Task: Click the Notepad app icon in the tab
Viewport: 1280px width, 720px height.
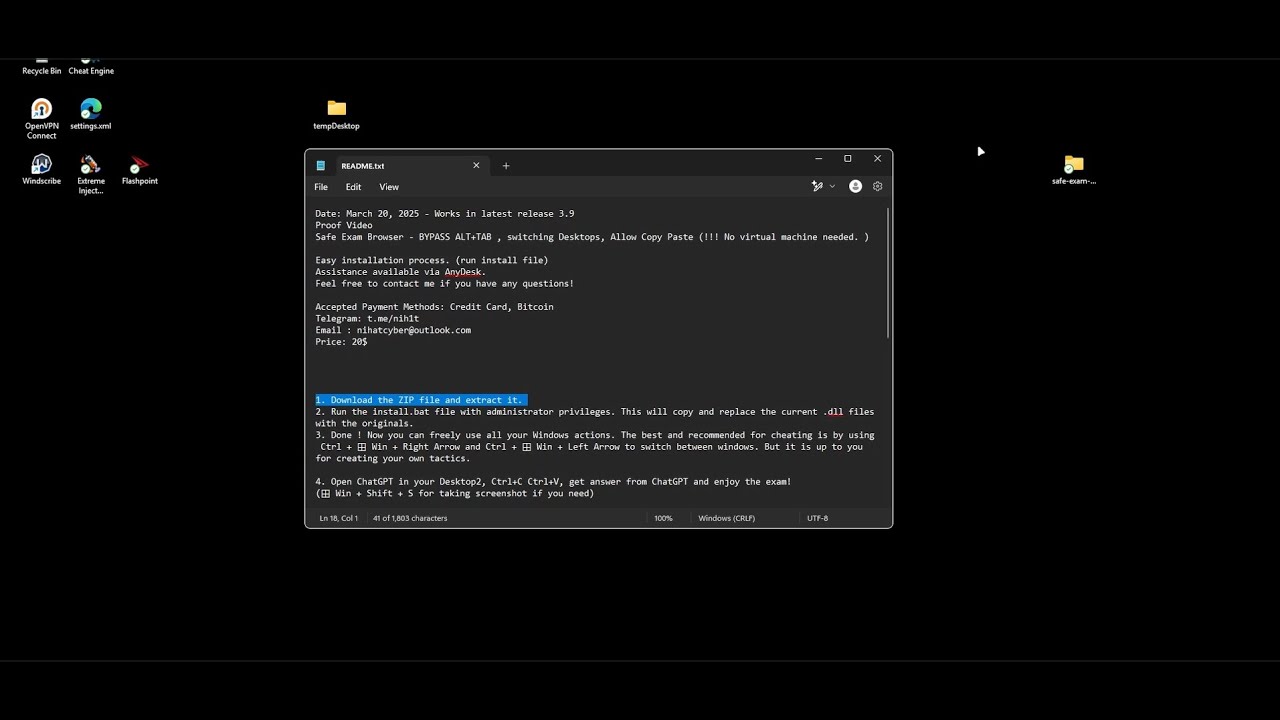Action: (x=321, y=166)
